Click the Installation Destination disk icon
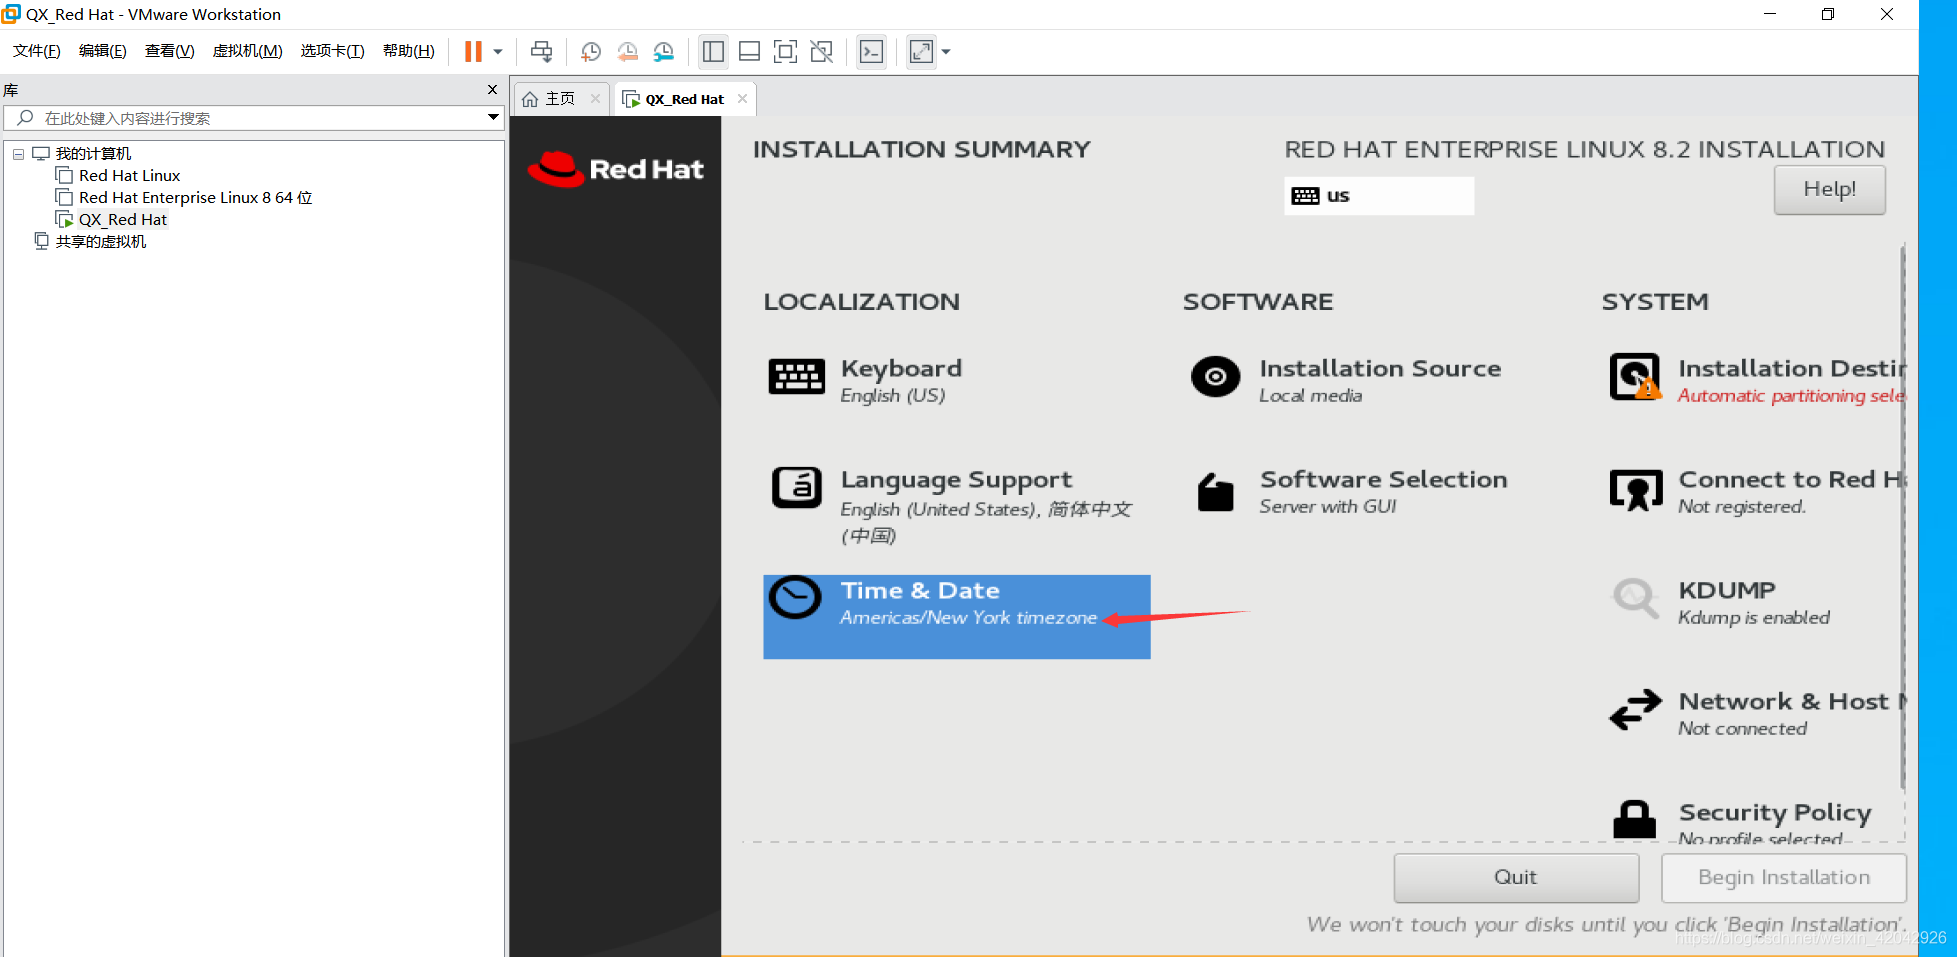The height and width of the screenshot is (957, 1957). [x=1635, y=377]
